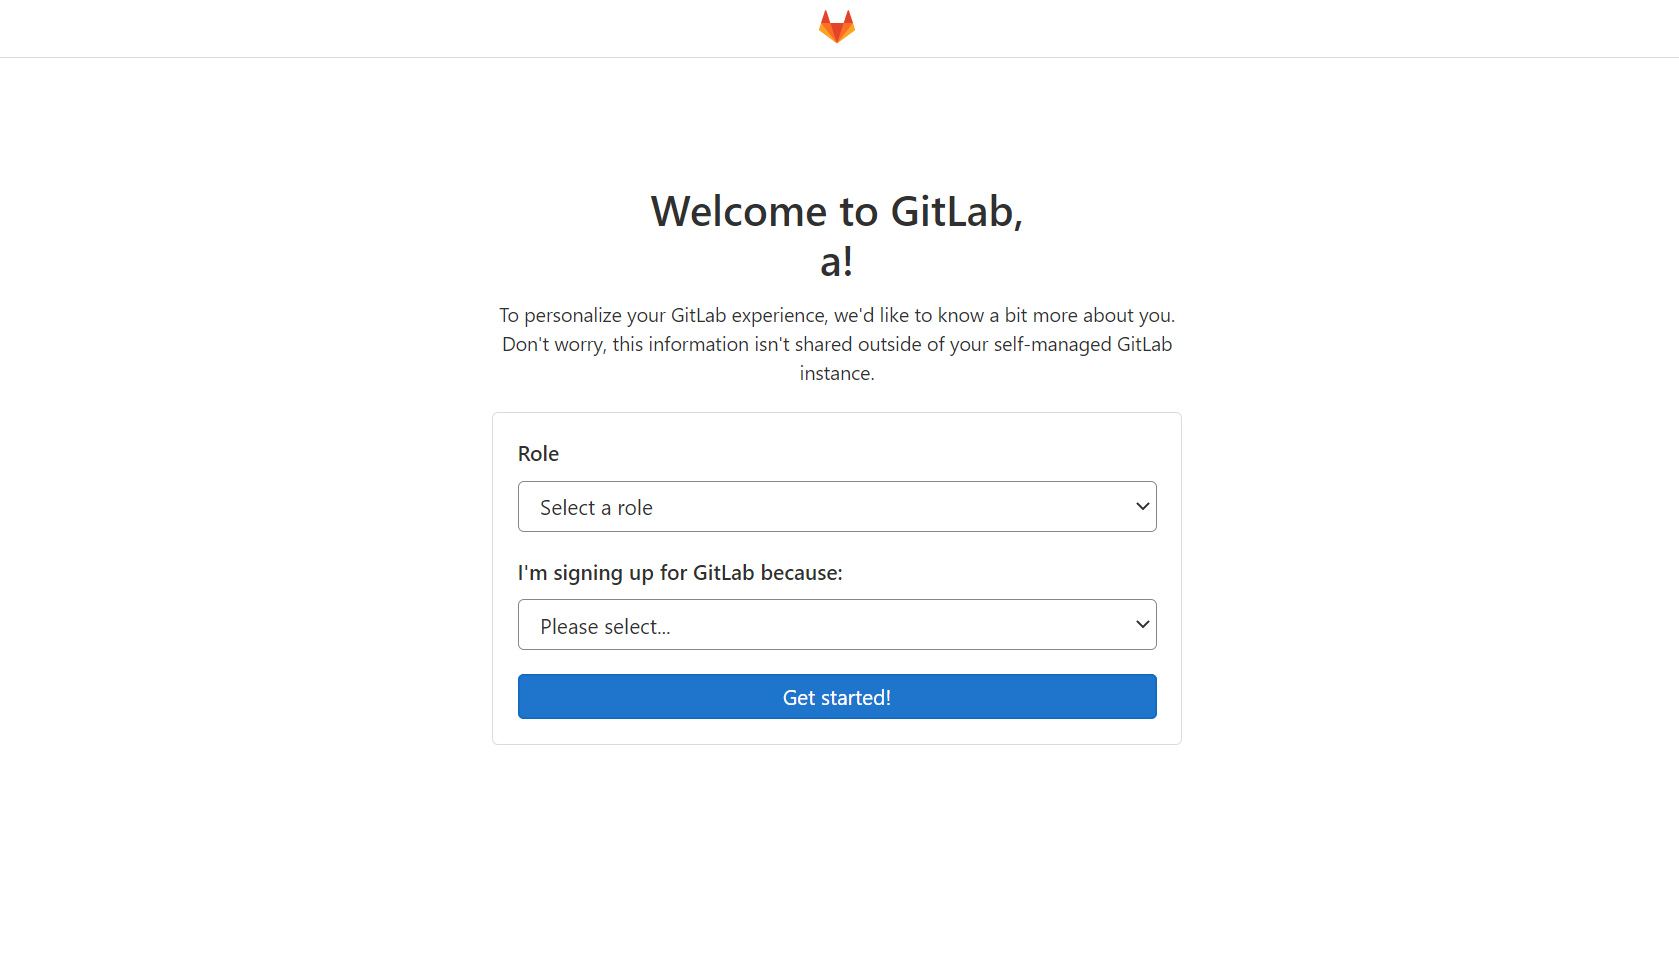Choose the "Please select..." placeholder text
Viewport: 1679px width, 962px height.
point(605,627)
